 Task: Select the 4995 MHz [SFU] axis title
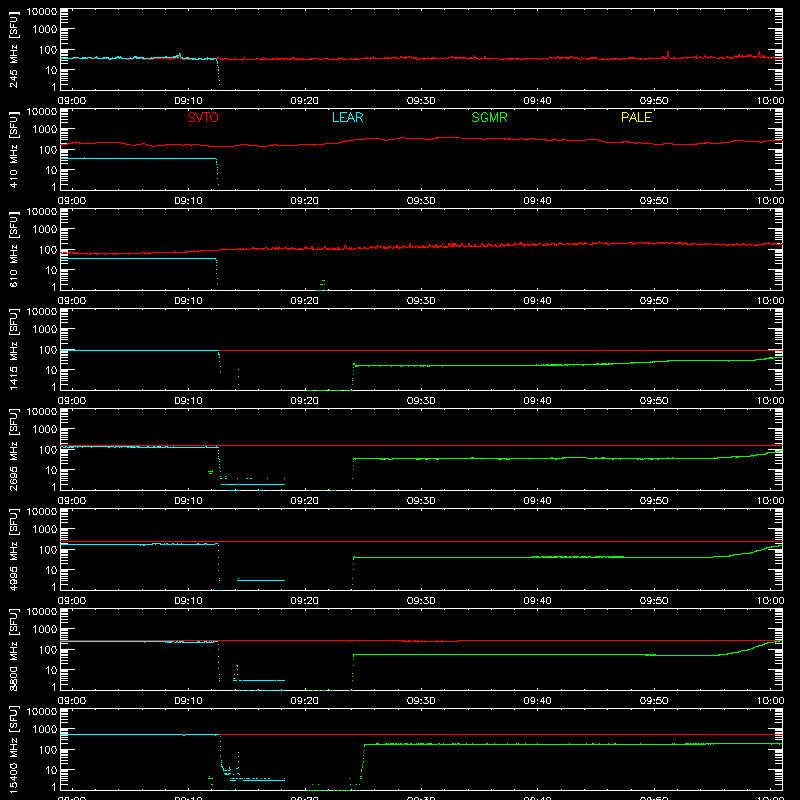pyautogui.click(x=13, y=549)
